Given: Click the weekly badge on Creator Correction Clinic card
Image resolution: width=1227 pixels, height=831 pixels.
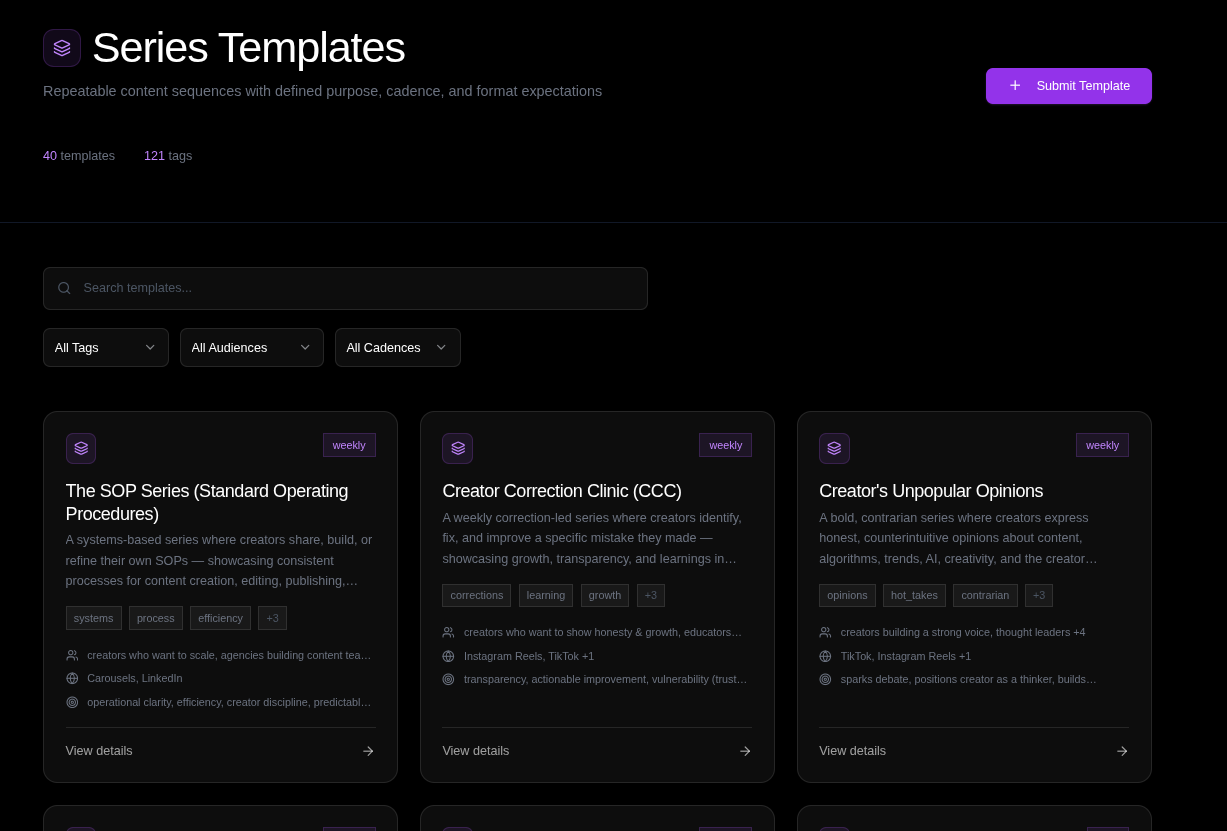Looking at the screenshot, I should [725, 445].
